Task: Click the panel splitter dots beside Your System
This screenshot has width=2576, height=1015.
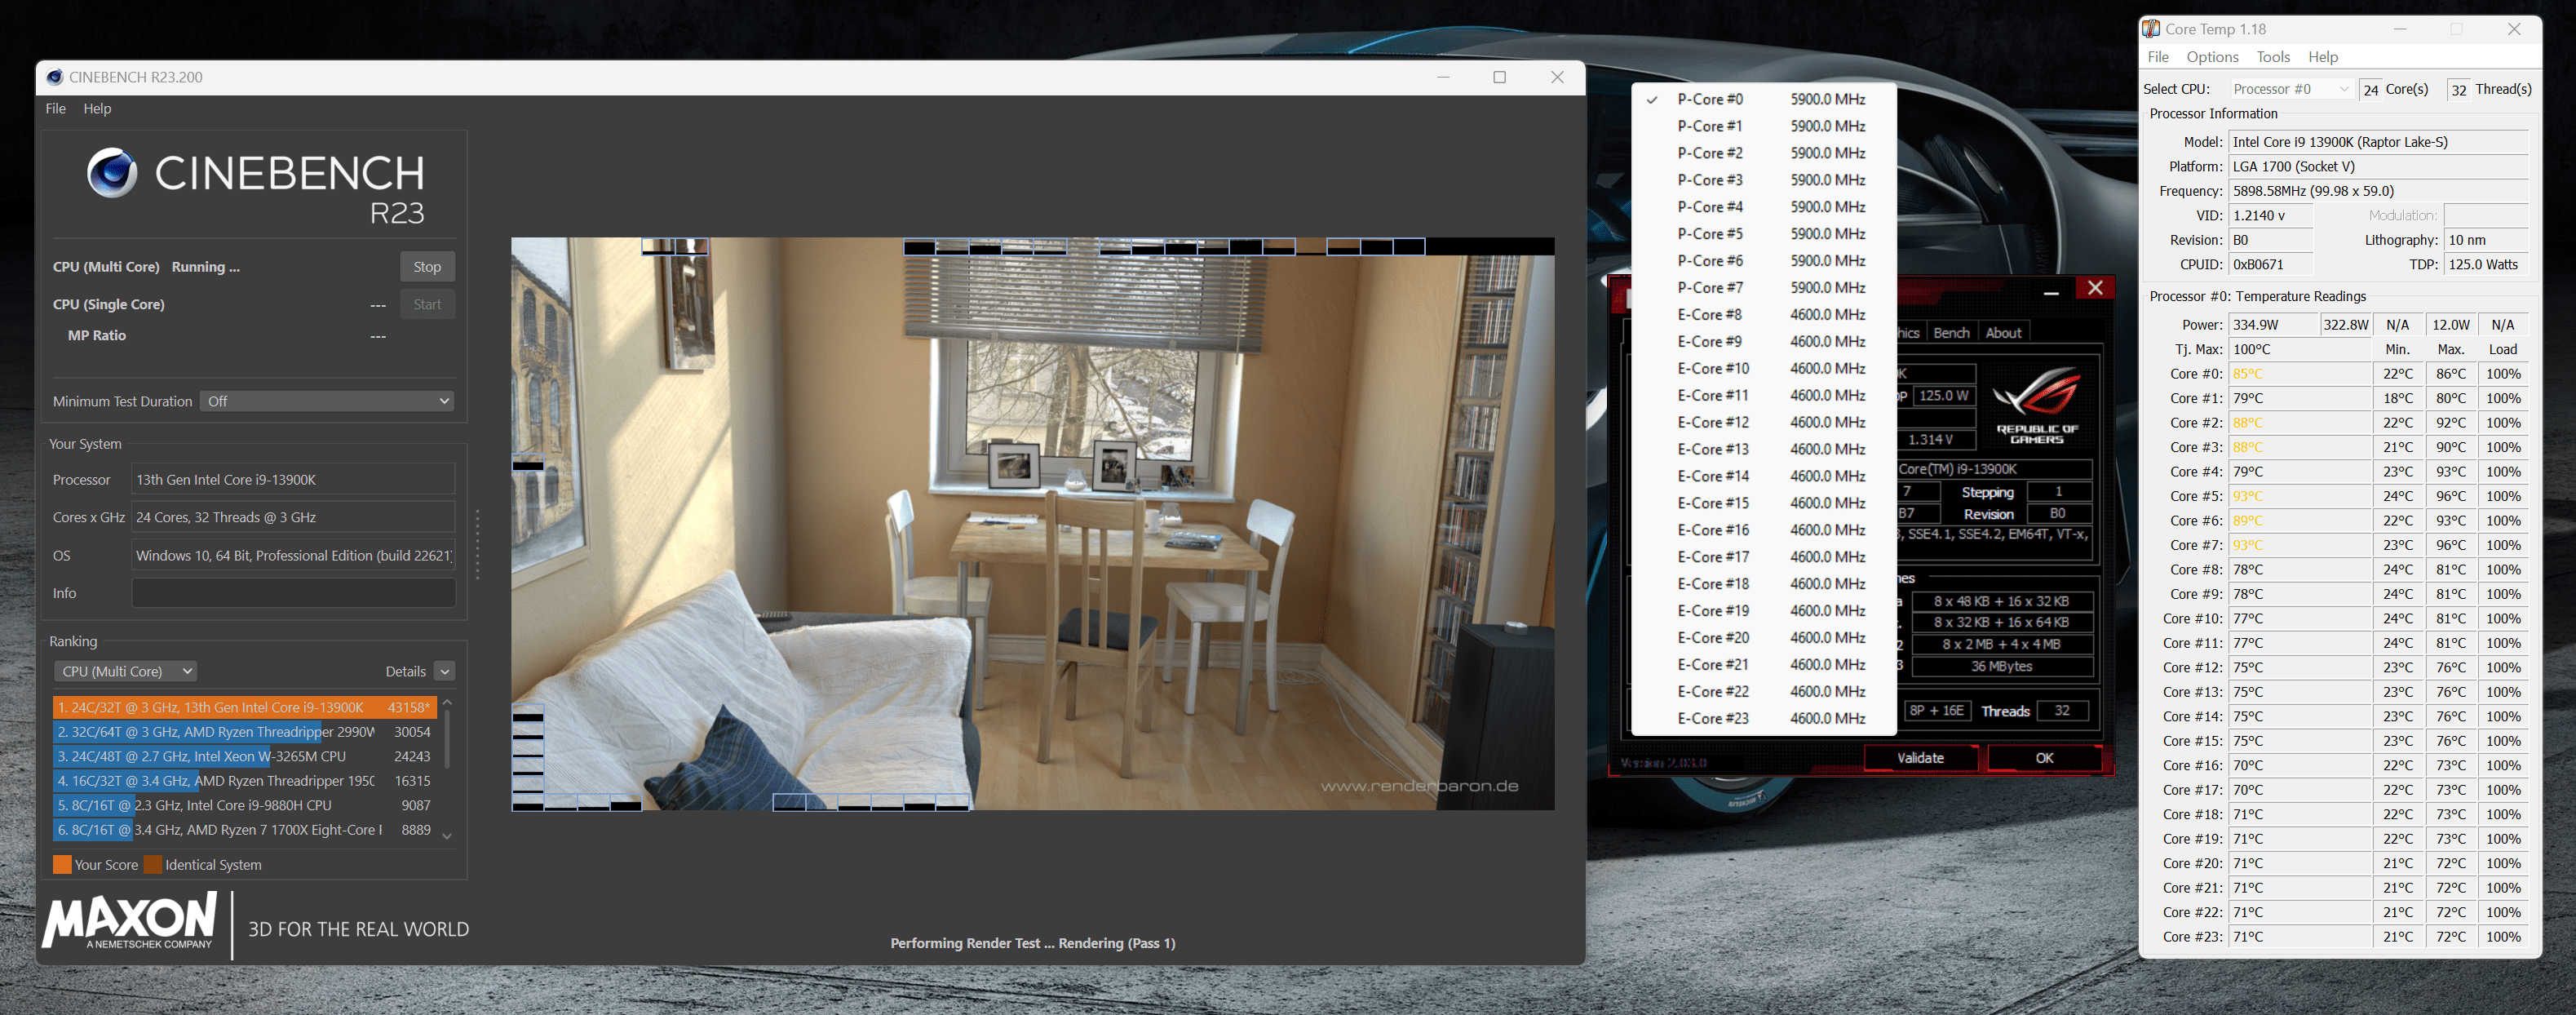Action: click(x=477, y=545)
